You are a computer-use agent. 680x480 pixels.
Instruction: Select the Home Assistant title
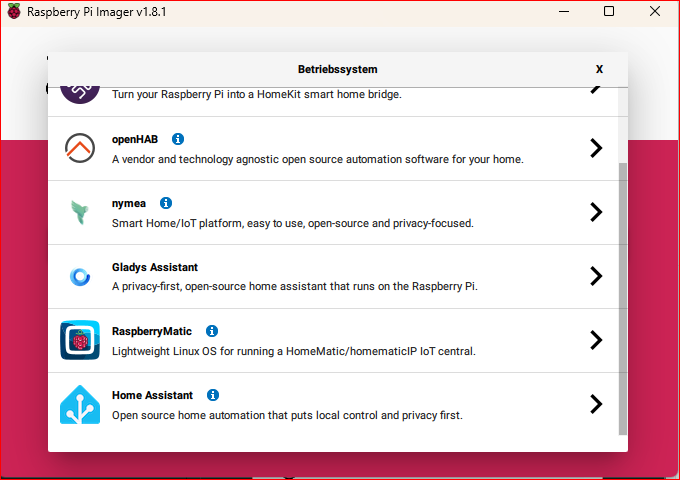[152, 395]
